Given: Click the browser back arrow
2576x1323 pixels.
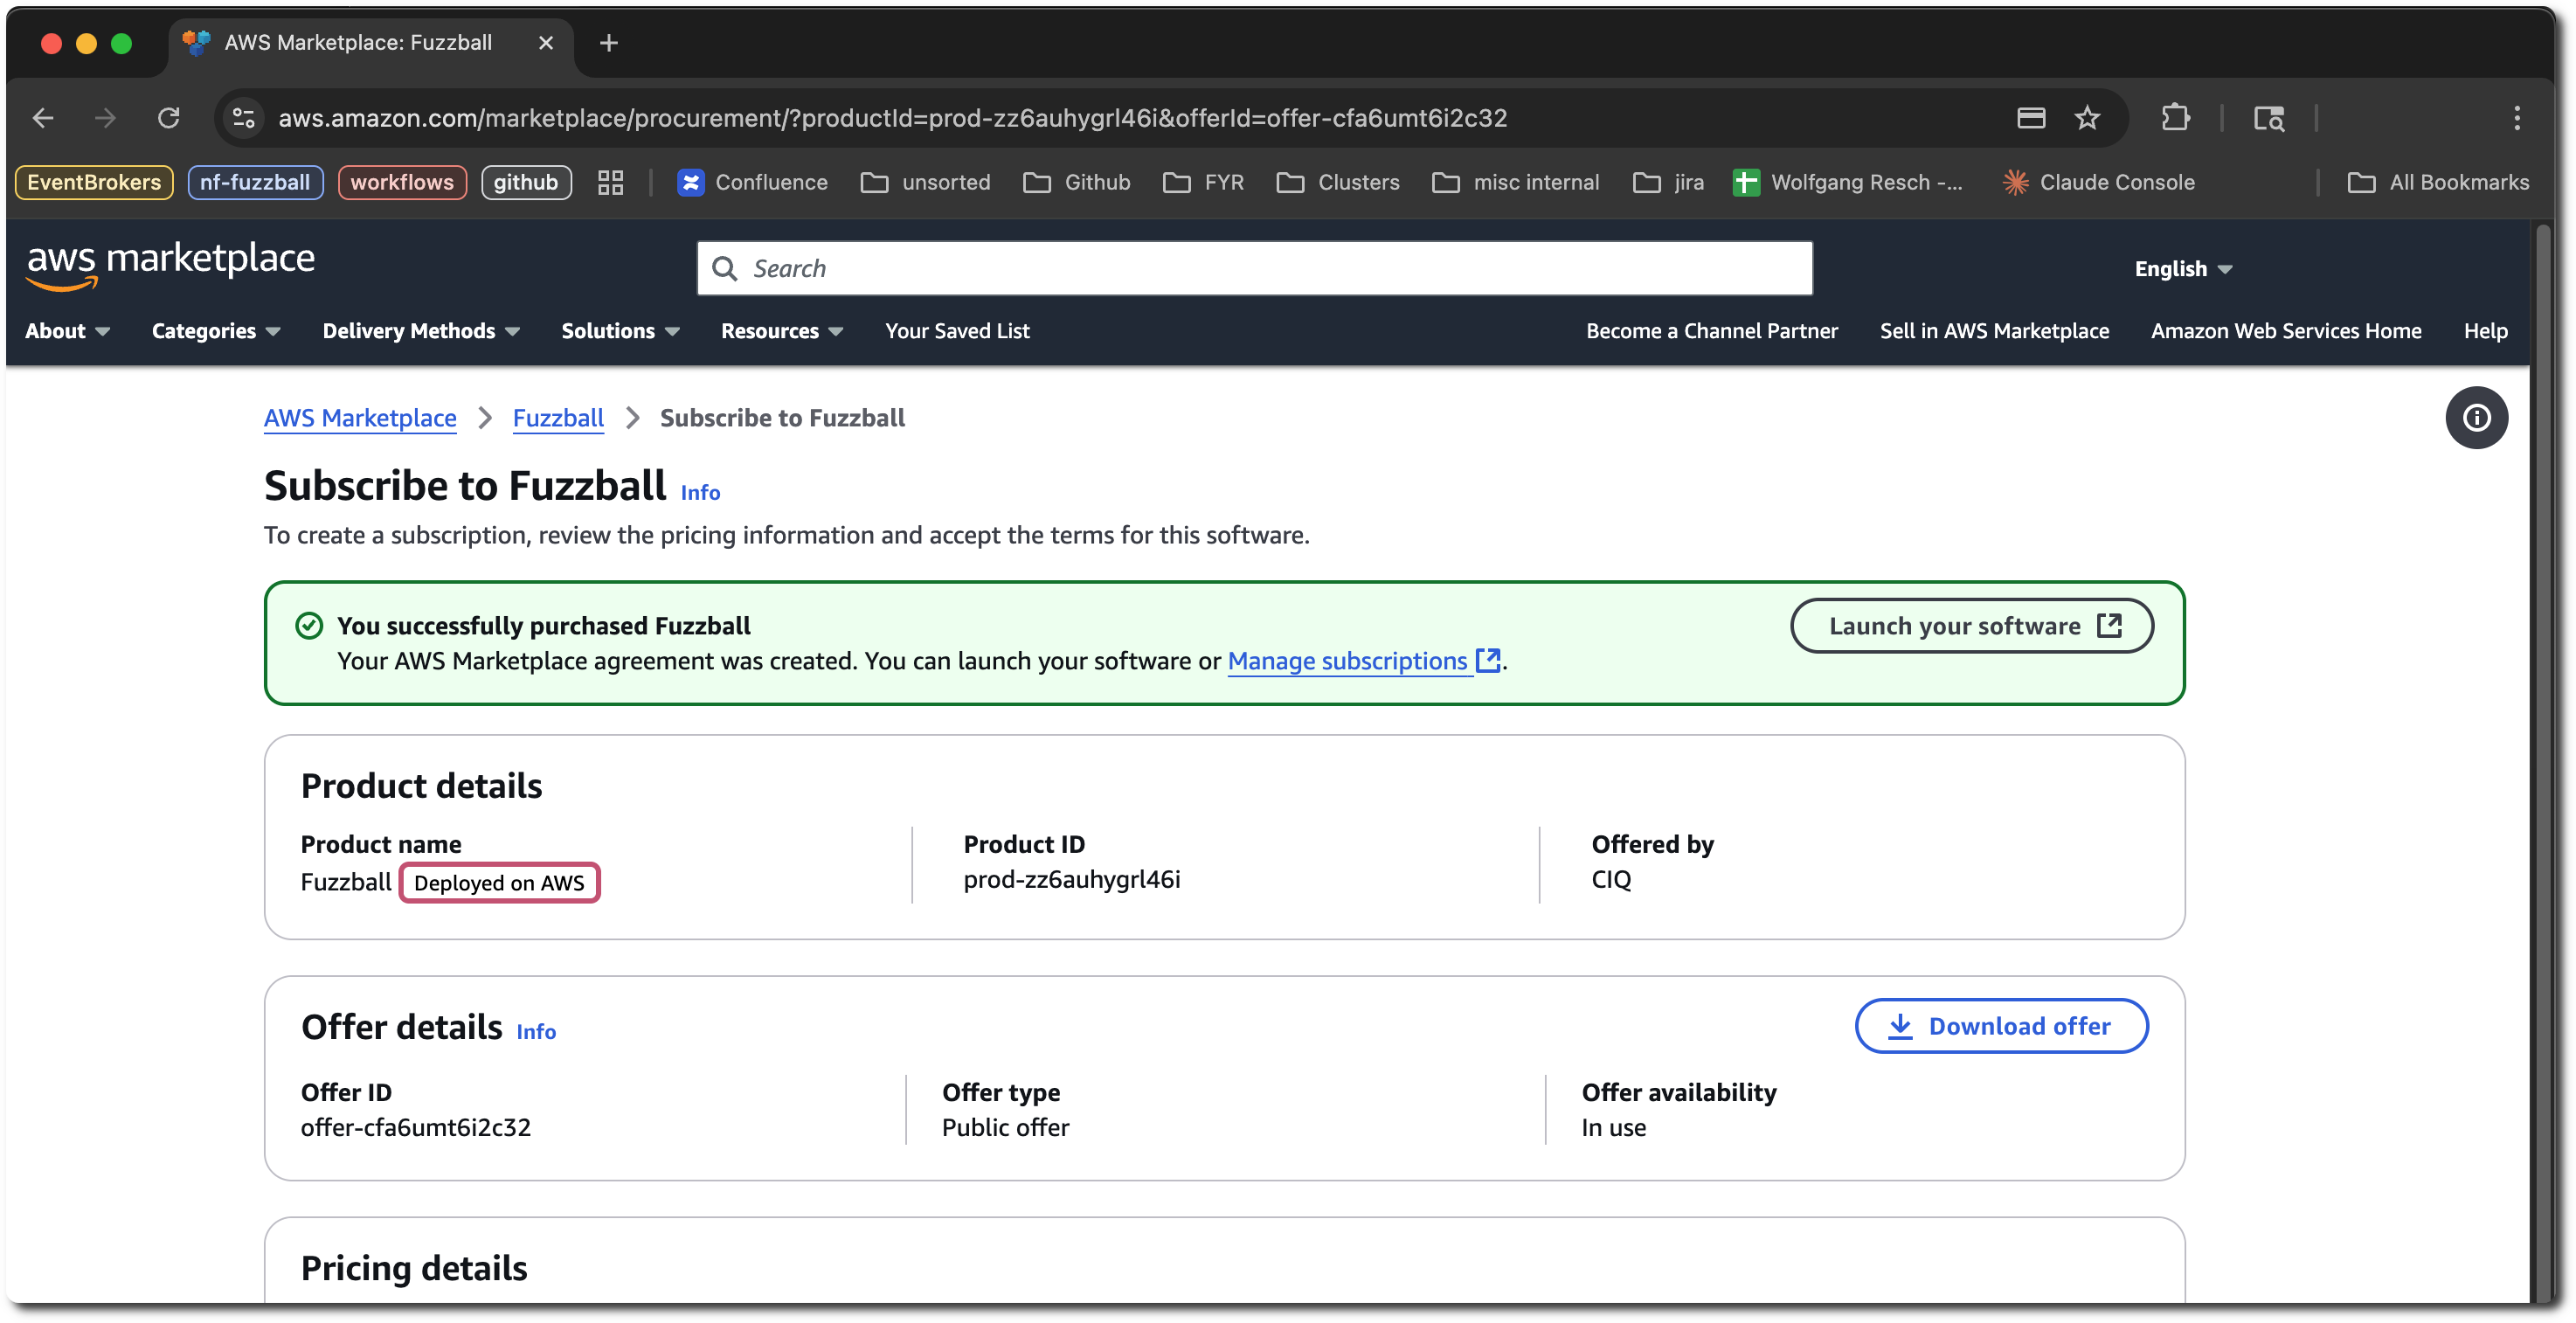Looking at the screenshot, I should (x=43, y=118).
